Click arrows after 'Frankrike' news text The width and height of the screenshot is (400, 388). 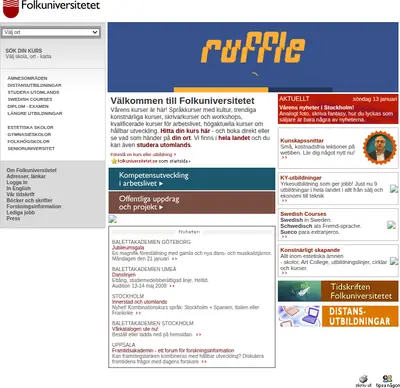pyautogui.click(x=138, y=313)
